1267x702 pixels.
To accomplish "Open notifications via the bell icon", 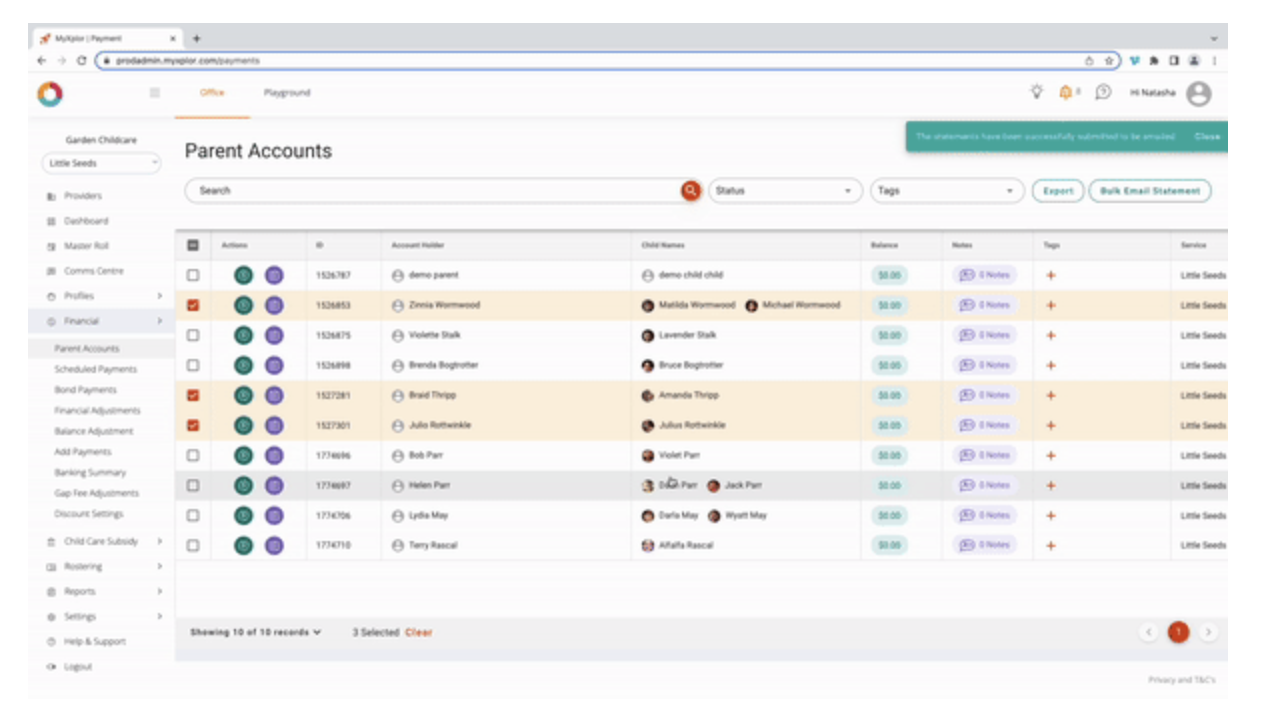I will coord(1068,93).
